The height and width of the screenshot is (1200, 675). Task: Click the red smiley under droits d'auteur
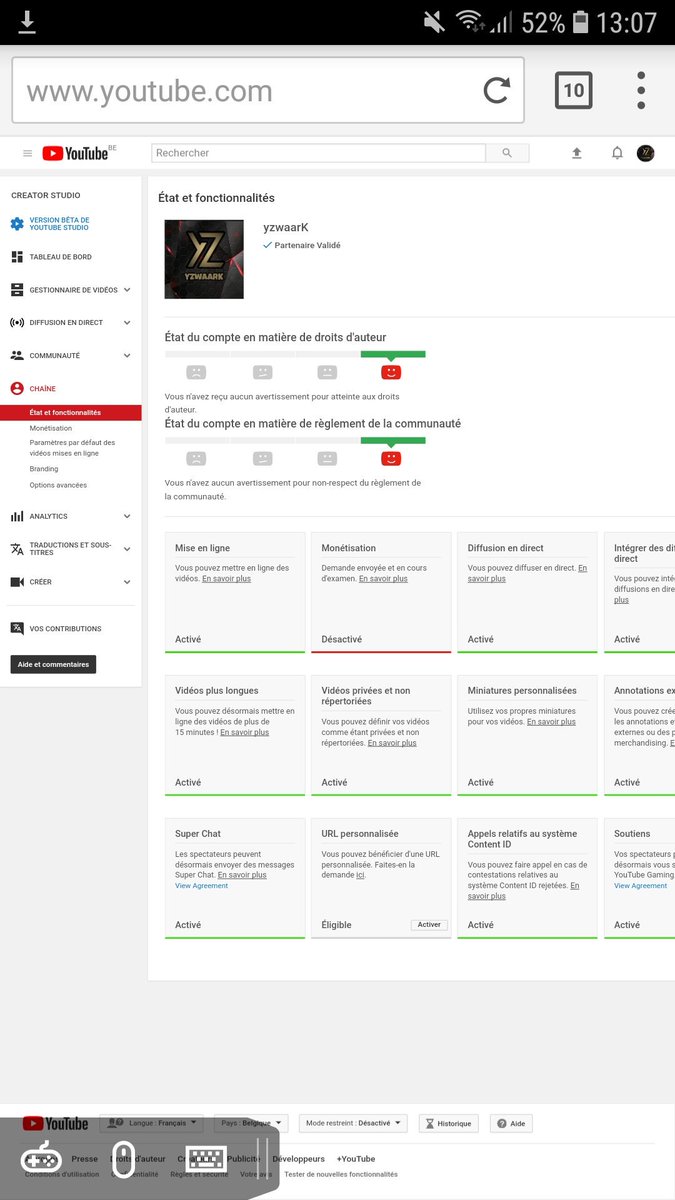tap(391, 372)
